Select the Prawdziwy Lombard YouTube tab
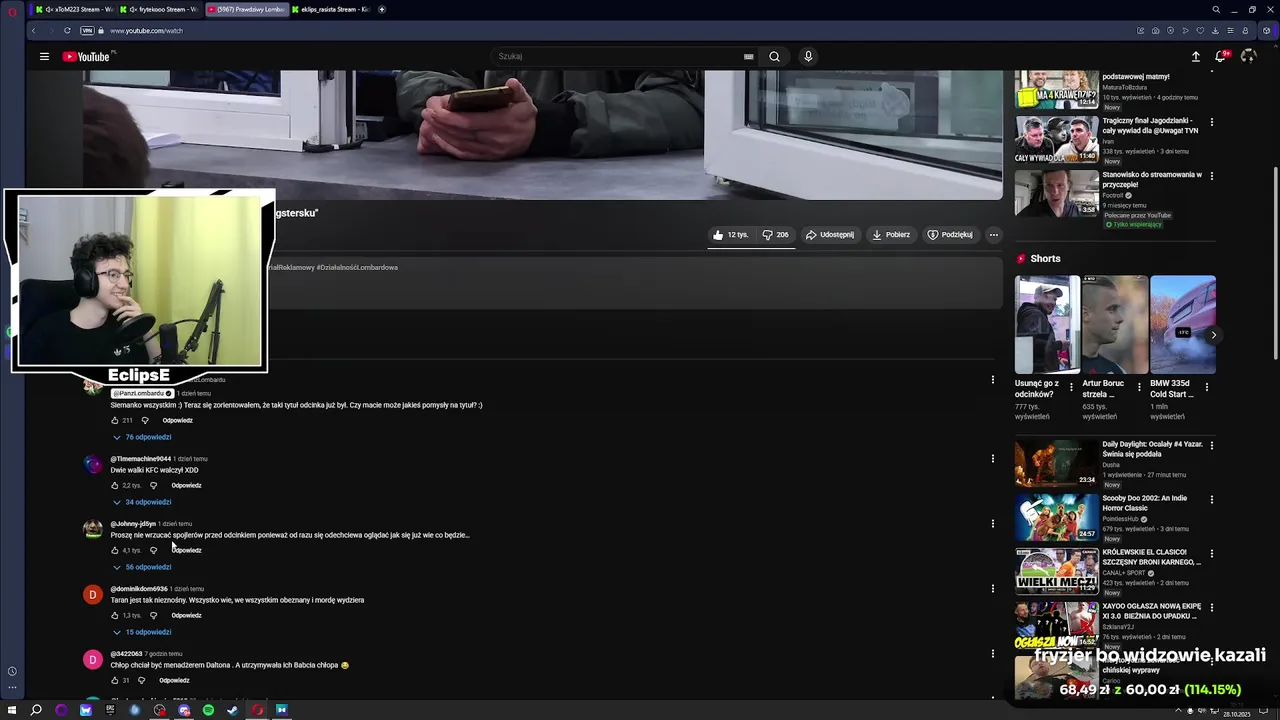This screenshot has width=1280, height=720. (247, 9)
